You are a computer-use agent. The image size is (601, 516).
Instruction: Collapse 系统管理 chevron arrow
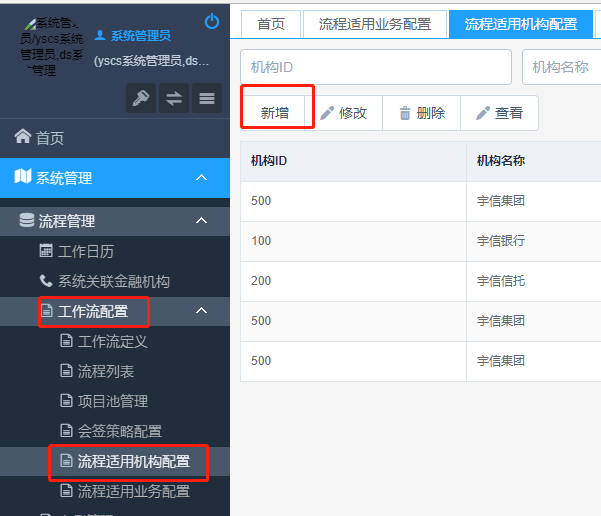[x=202, y=177]
